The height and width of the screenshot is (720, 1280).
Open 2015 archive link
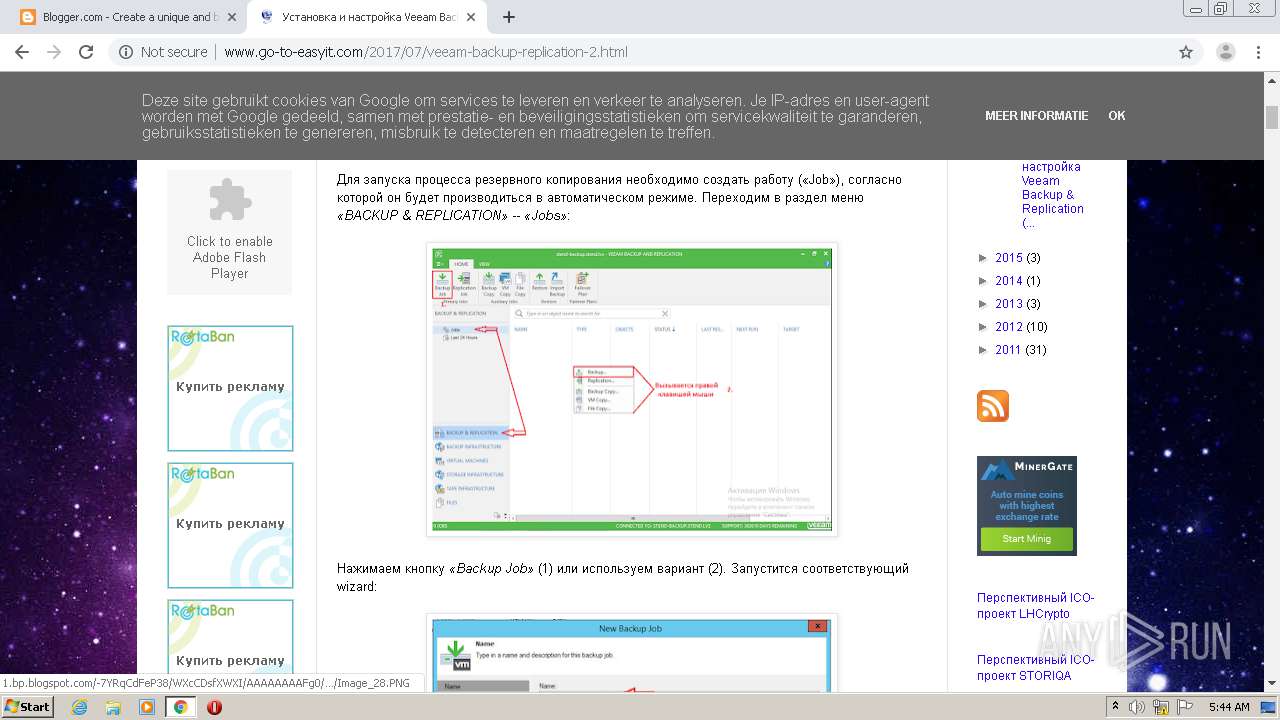coord(1009,258)
